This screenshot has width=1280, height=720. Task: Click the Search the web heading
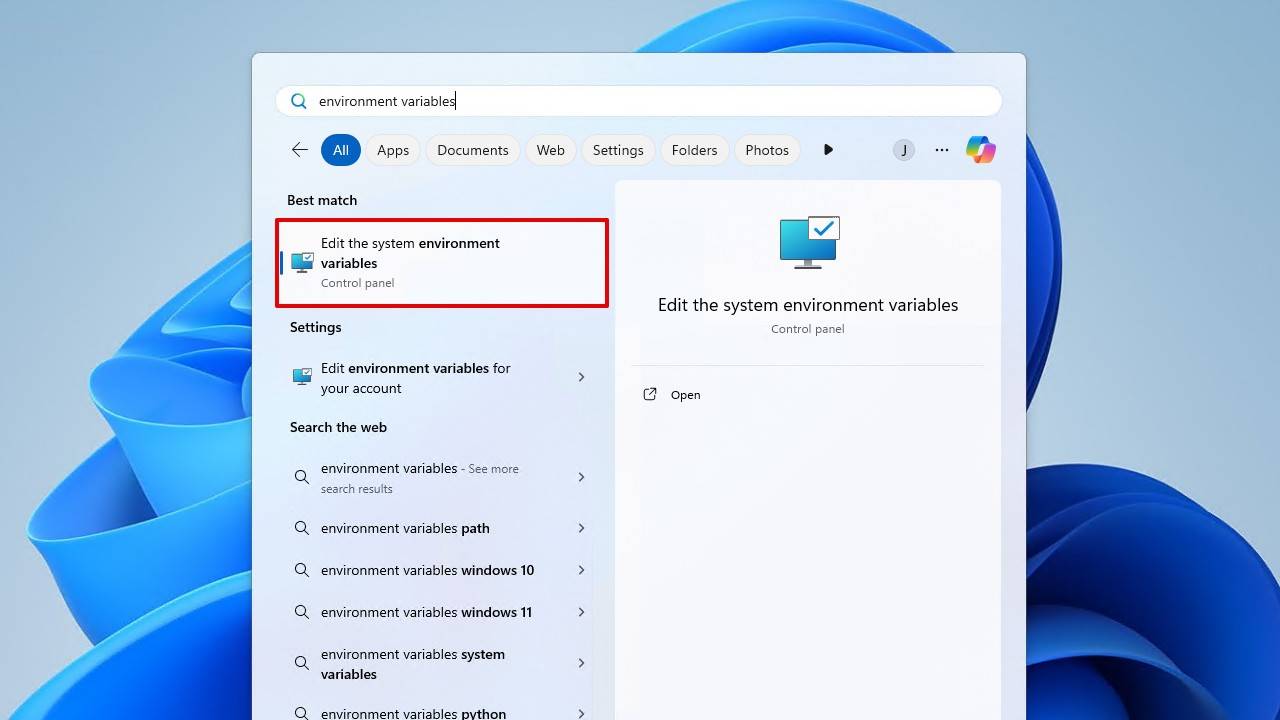[338, 427]
